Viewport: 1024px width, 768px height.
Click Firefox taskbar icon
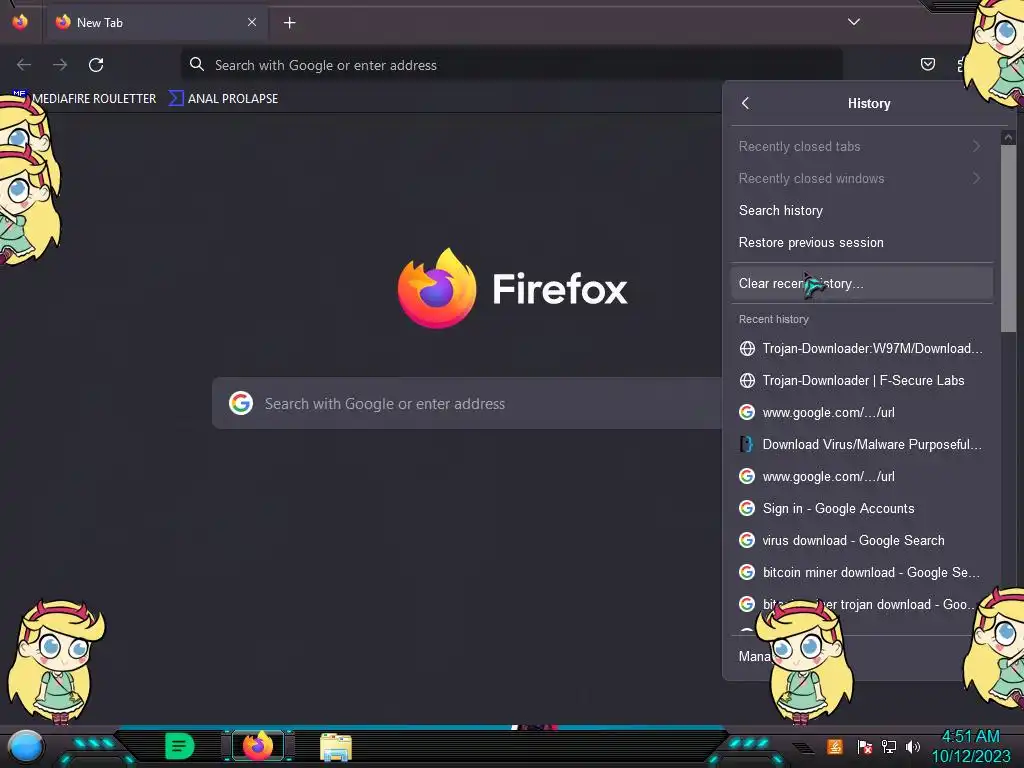(x=258, y=745)
